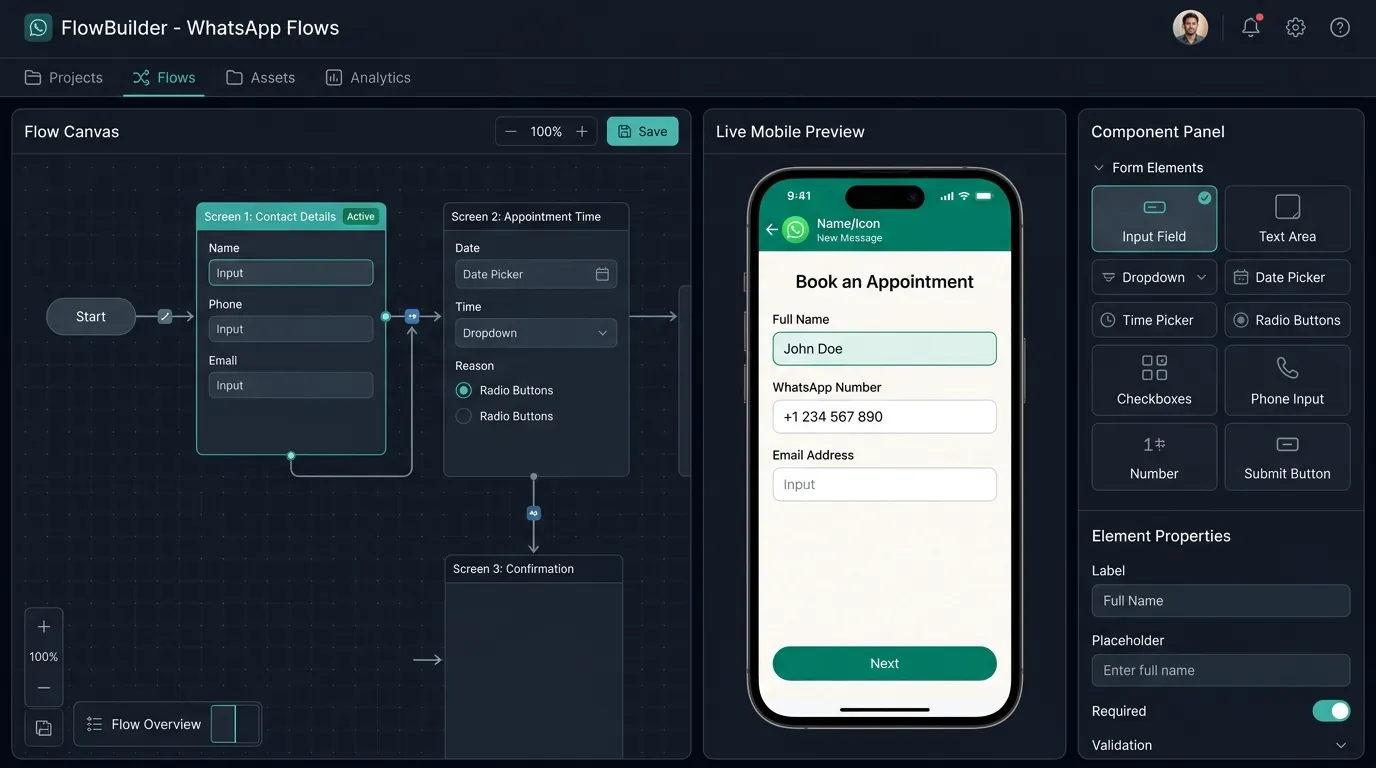The width and height of the screenshot is (1376, 768).
Task: Select the Input Field component
Action: [x=1154, y=219]
